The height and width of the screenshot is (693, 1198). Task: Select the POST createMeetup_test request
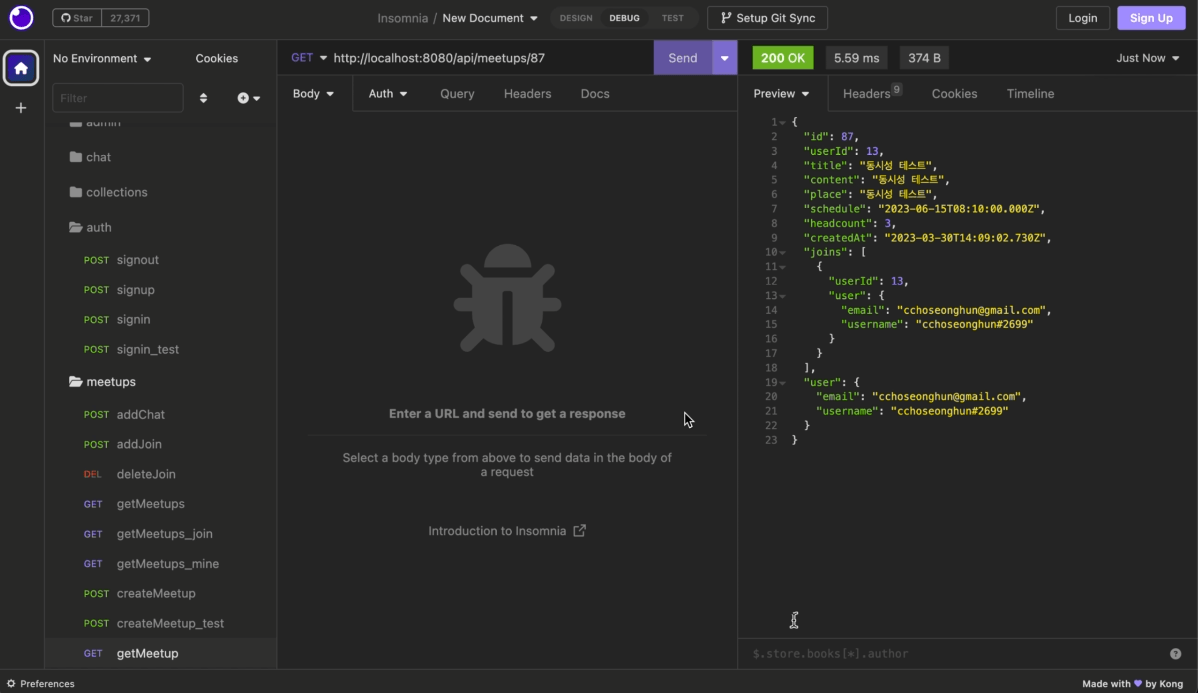(160, 623)
